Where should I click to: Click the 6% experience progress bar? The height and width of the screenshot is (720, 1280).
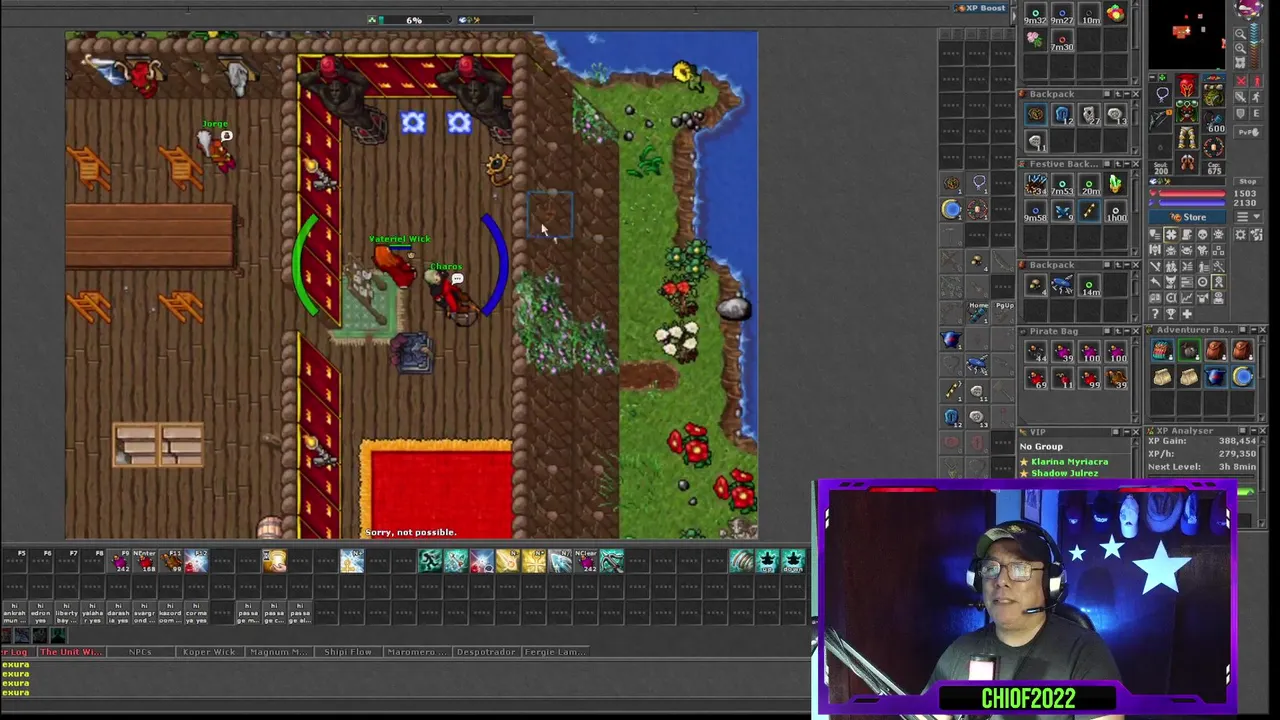pyautogui.click(x=415, y=20)
